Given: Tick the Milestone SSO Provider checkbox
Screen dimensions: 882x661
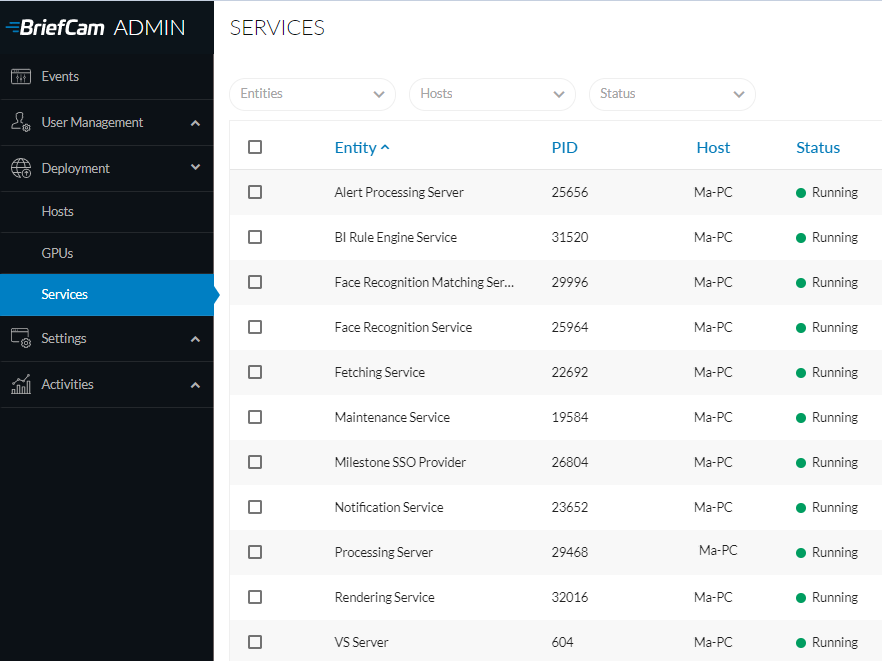Looking at the screenshot, I should [255, 462].
